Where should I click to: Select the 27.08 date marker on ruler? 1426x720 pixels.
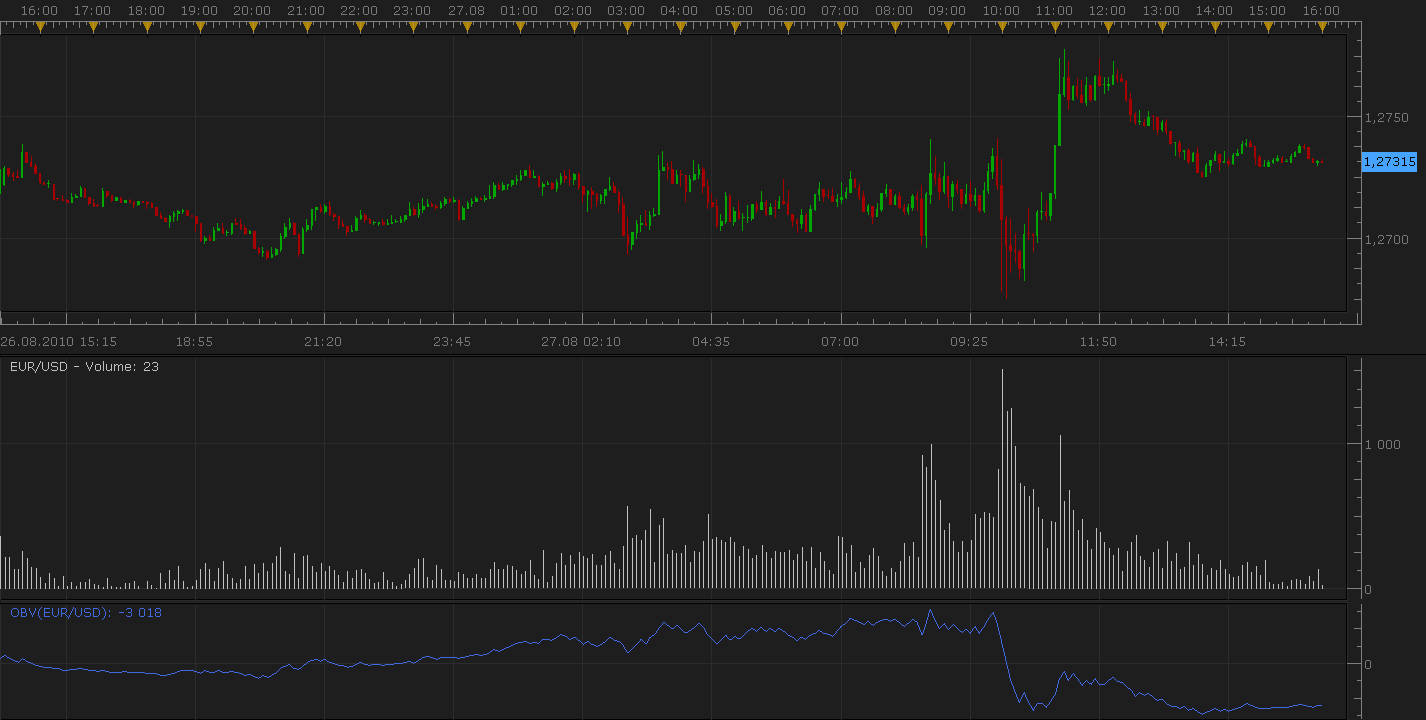click(466, 27)
